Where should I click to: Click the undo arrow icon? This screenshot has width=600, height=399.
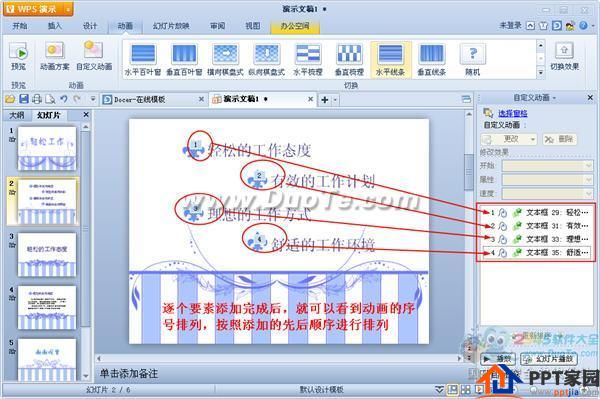[x=64, y=99]
